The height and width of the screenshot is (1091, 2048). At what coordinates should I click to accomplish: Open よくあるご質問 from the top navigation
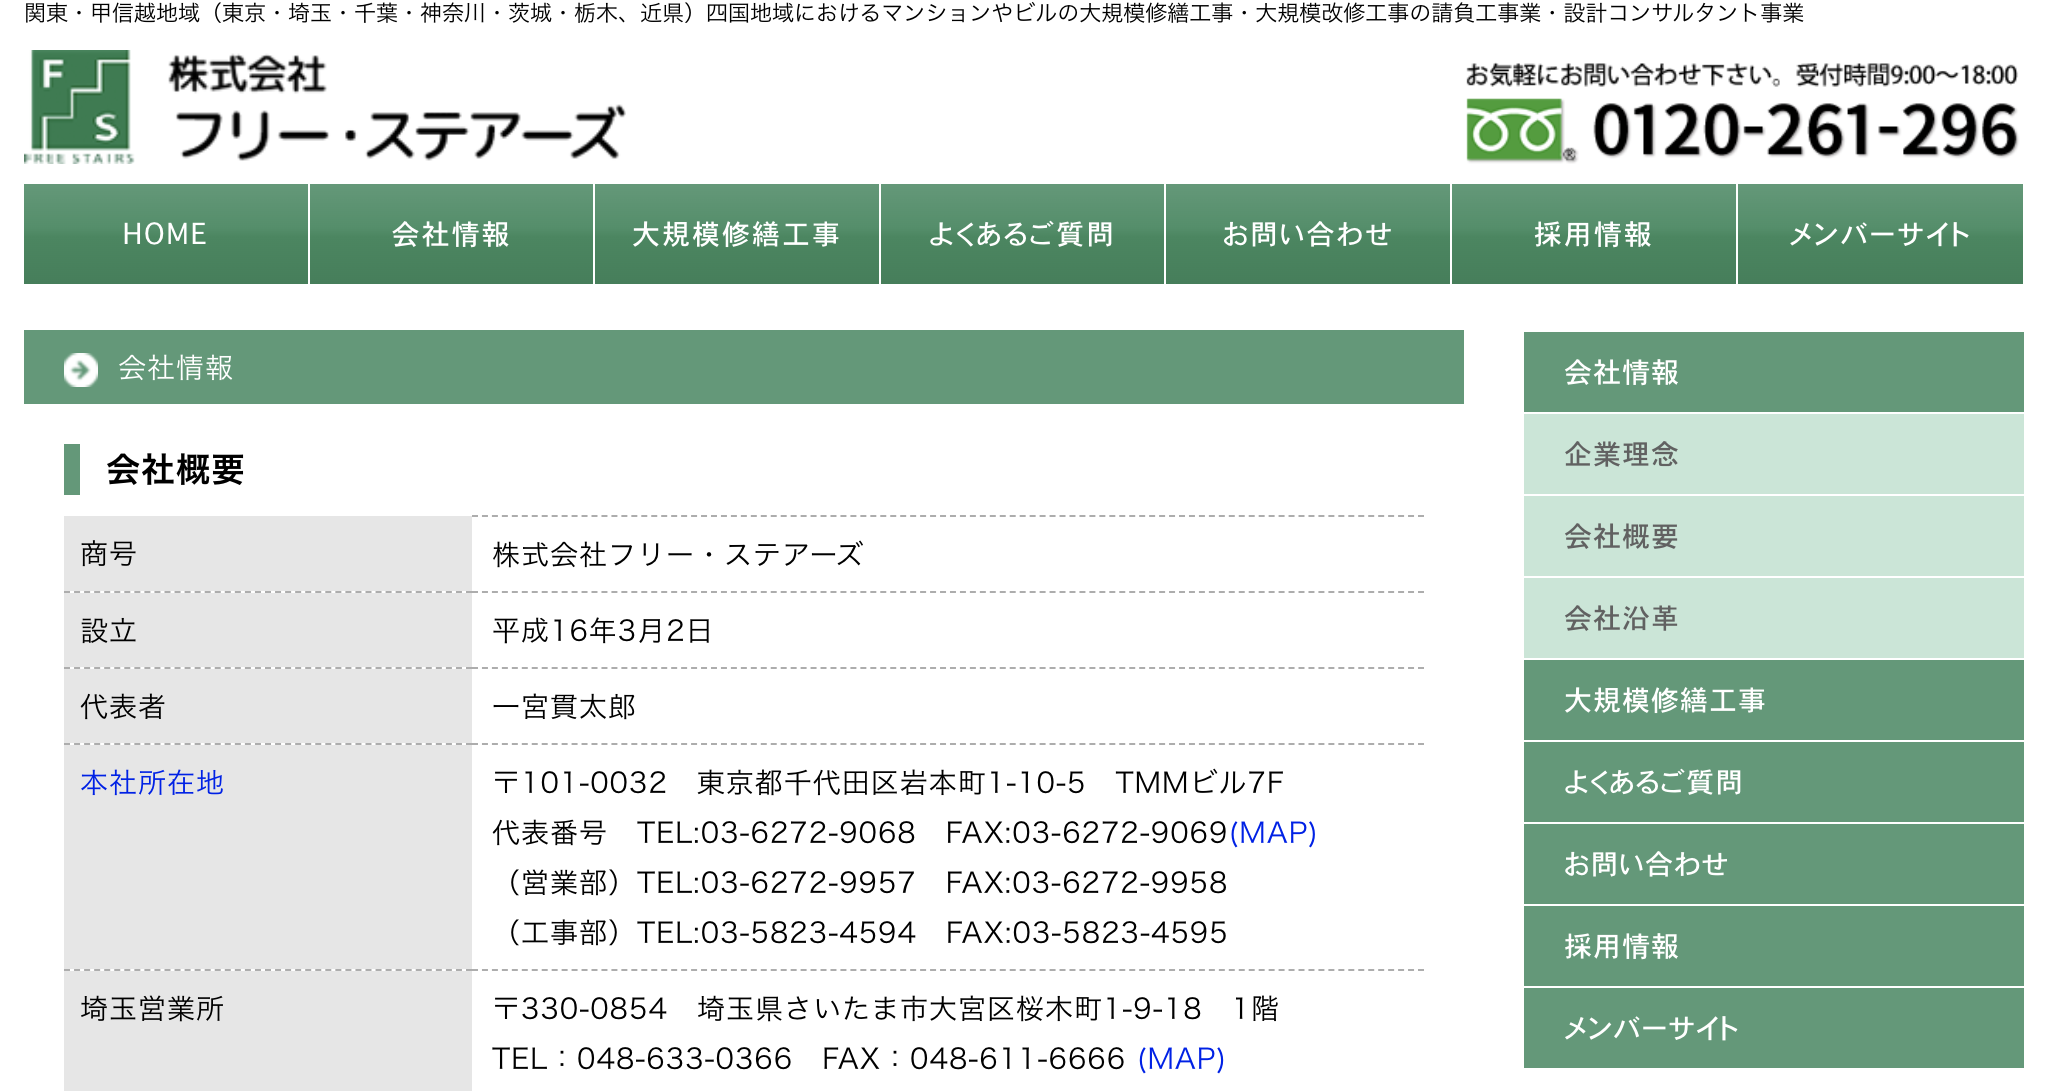[1022, 233]
